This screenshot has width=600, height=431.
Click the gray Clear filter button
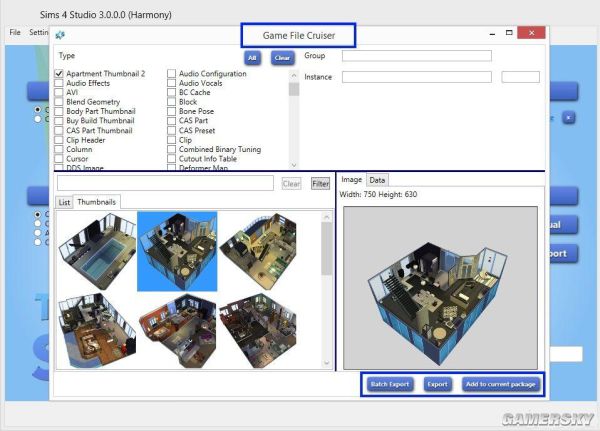pos(291,184)
